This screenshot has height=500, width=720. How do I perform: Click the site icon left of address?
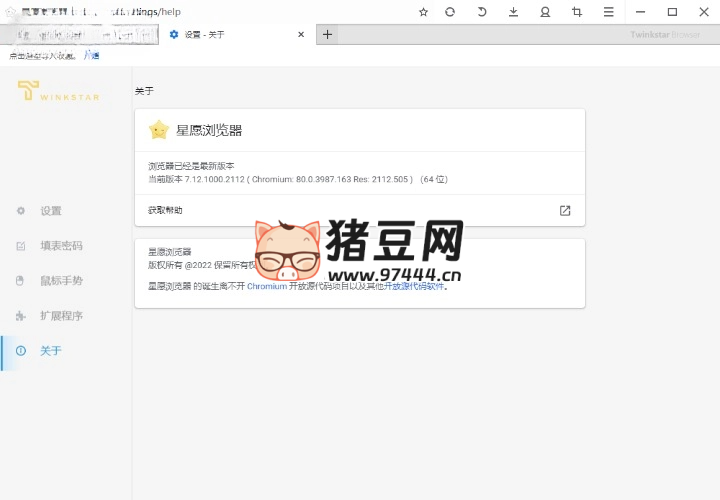pyautogui.click(x=10, y=12)
